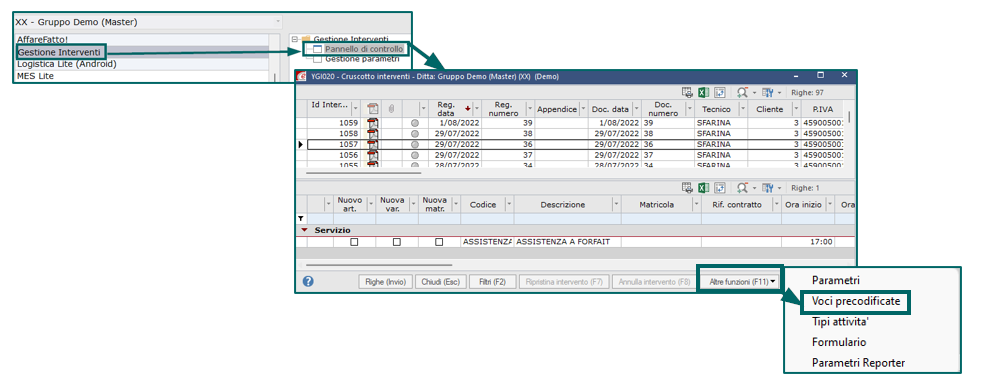Choose Tipi attivita' menu entry
Viewport: 983px width, 387px height.
tap(840, 322)
